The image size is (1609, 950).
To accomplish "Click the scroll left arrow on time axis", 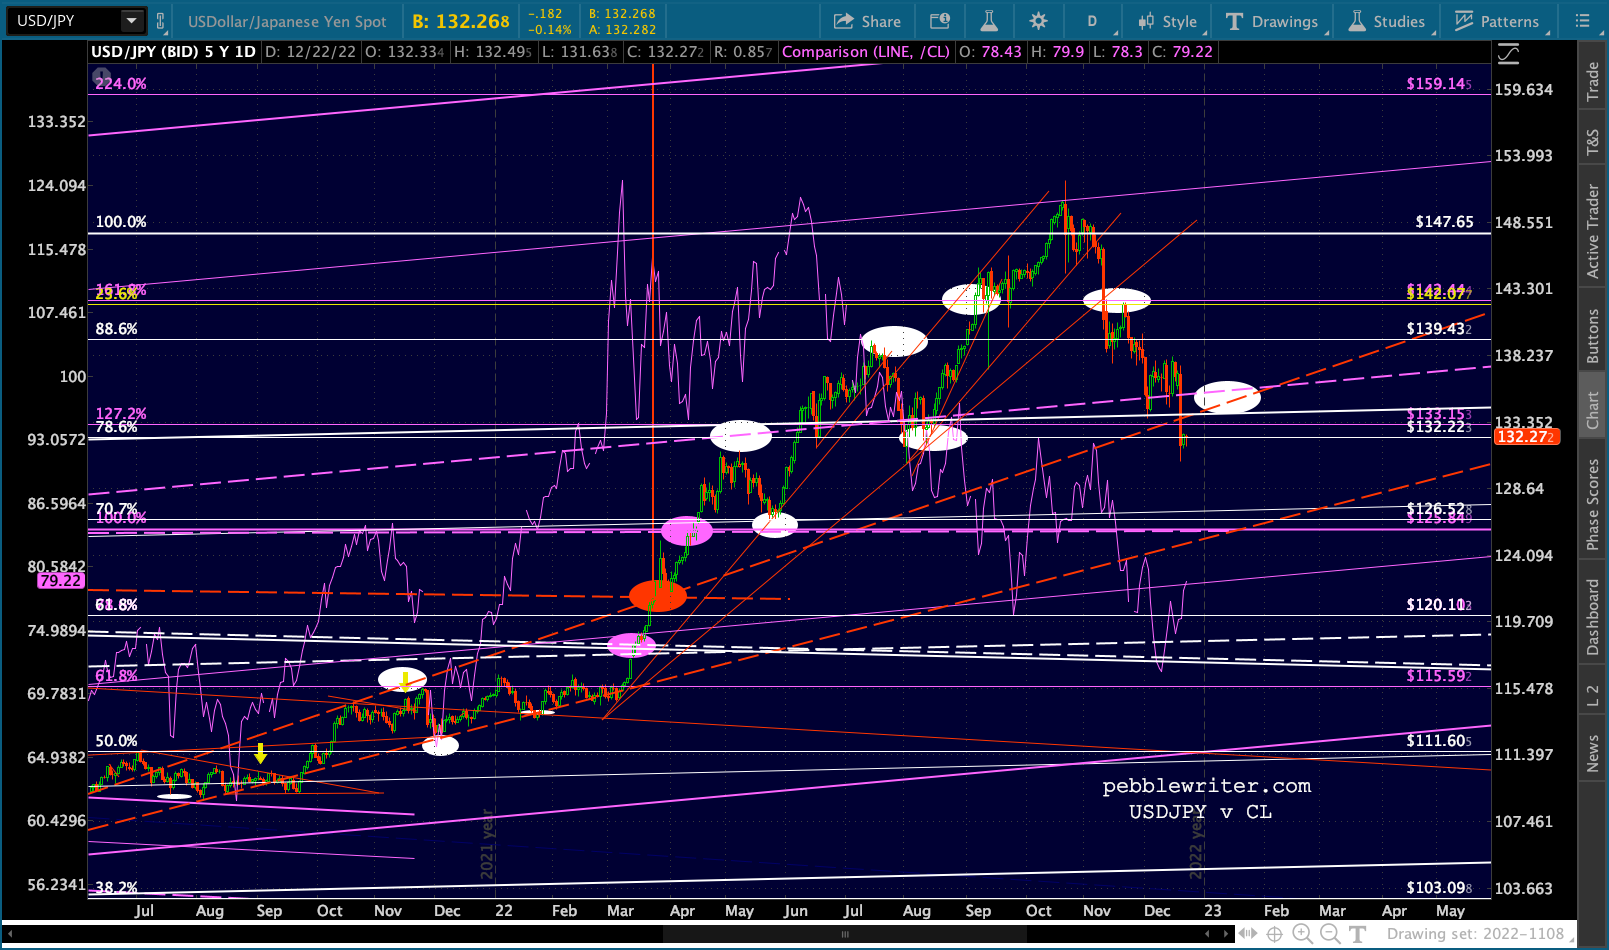I will point(1208,934).
